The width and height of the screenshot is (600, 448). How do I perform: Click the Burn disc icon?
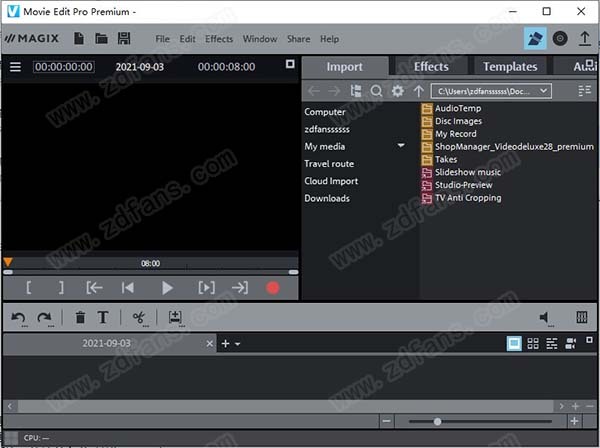[x=560, y=38]
